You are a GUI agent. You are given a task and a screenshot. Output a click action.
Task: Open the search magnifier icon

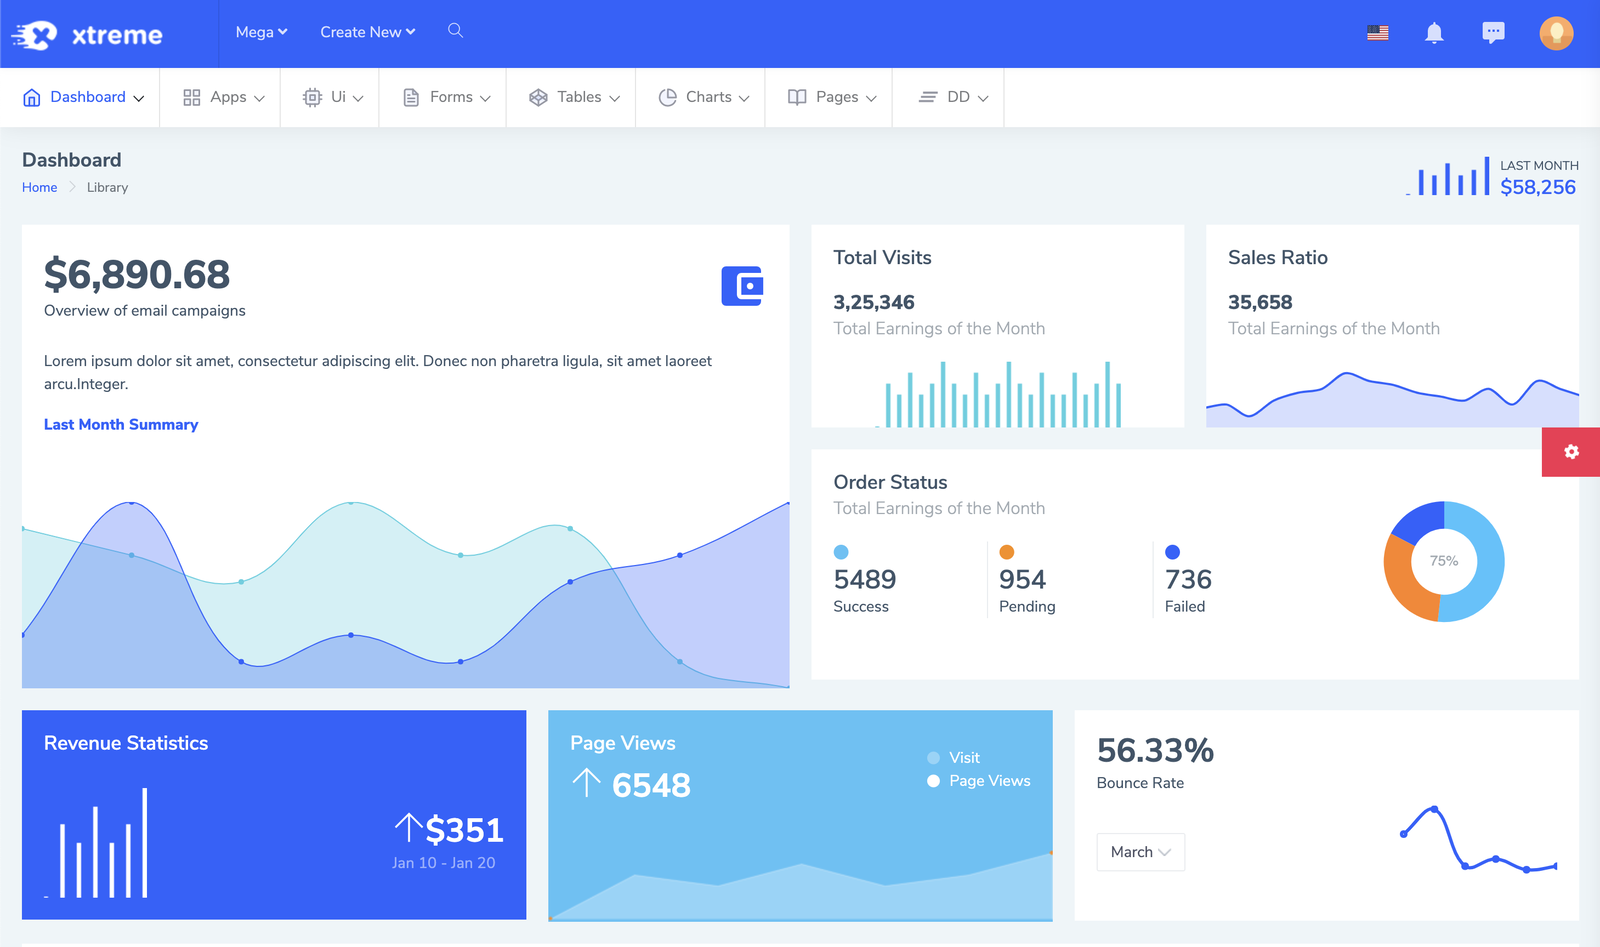point(455,31)
